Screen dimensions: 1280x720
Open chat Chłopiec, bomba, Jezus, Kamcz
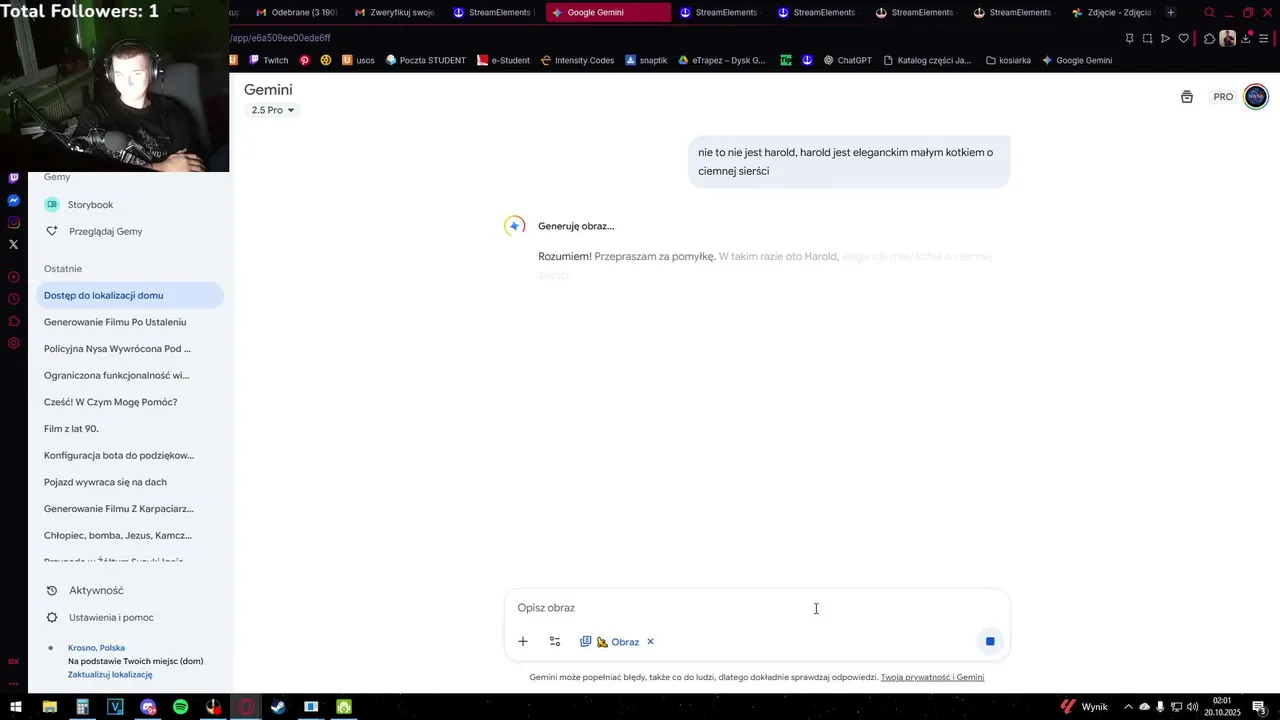coord(118,535)
